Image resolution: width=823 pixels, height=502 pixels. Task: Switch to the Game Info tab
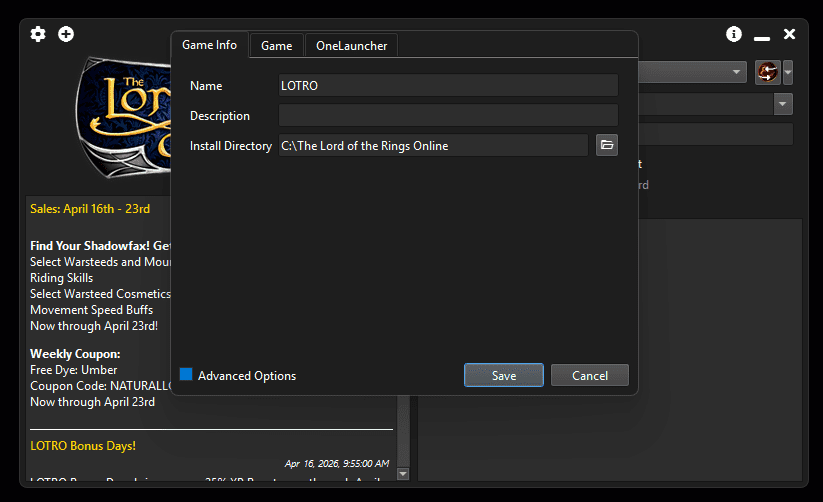(x=209, y=45)
